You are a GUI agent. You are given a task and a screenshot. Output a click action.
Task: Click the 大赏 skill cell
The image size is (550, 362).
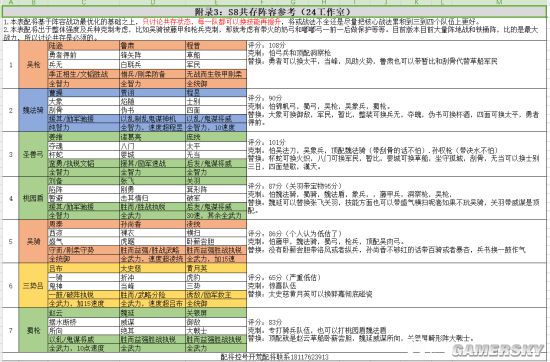click(x=83, y=102)
